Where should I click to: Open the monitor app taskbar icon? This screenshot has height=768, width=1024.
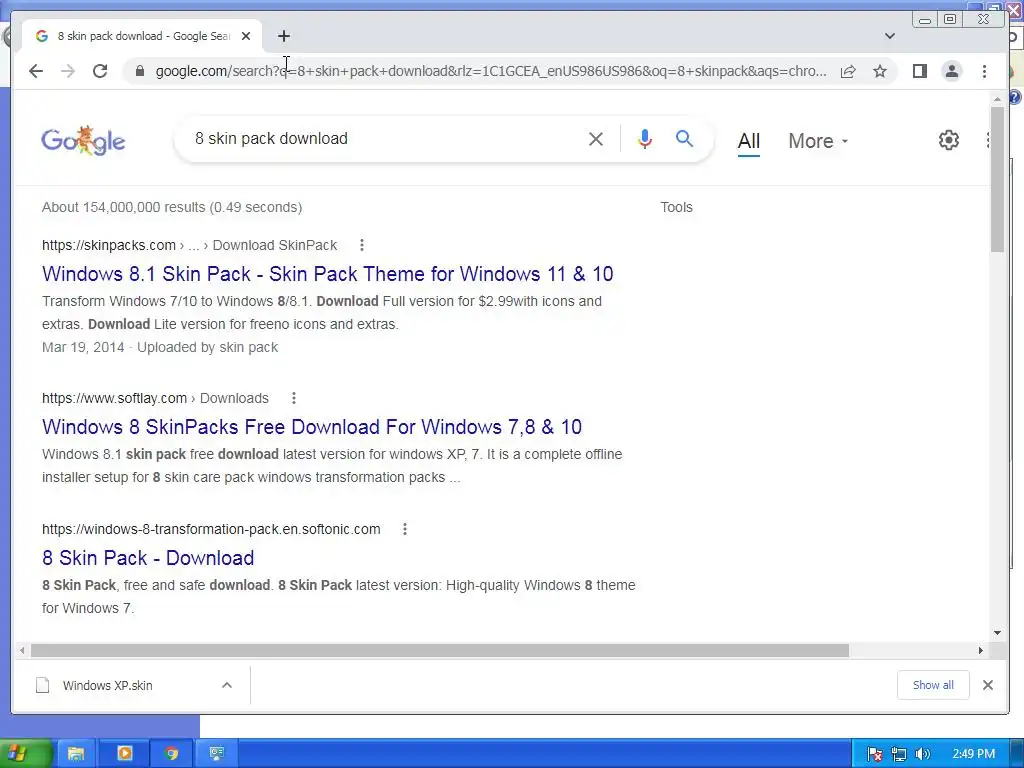(217, 754)
